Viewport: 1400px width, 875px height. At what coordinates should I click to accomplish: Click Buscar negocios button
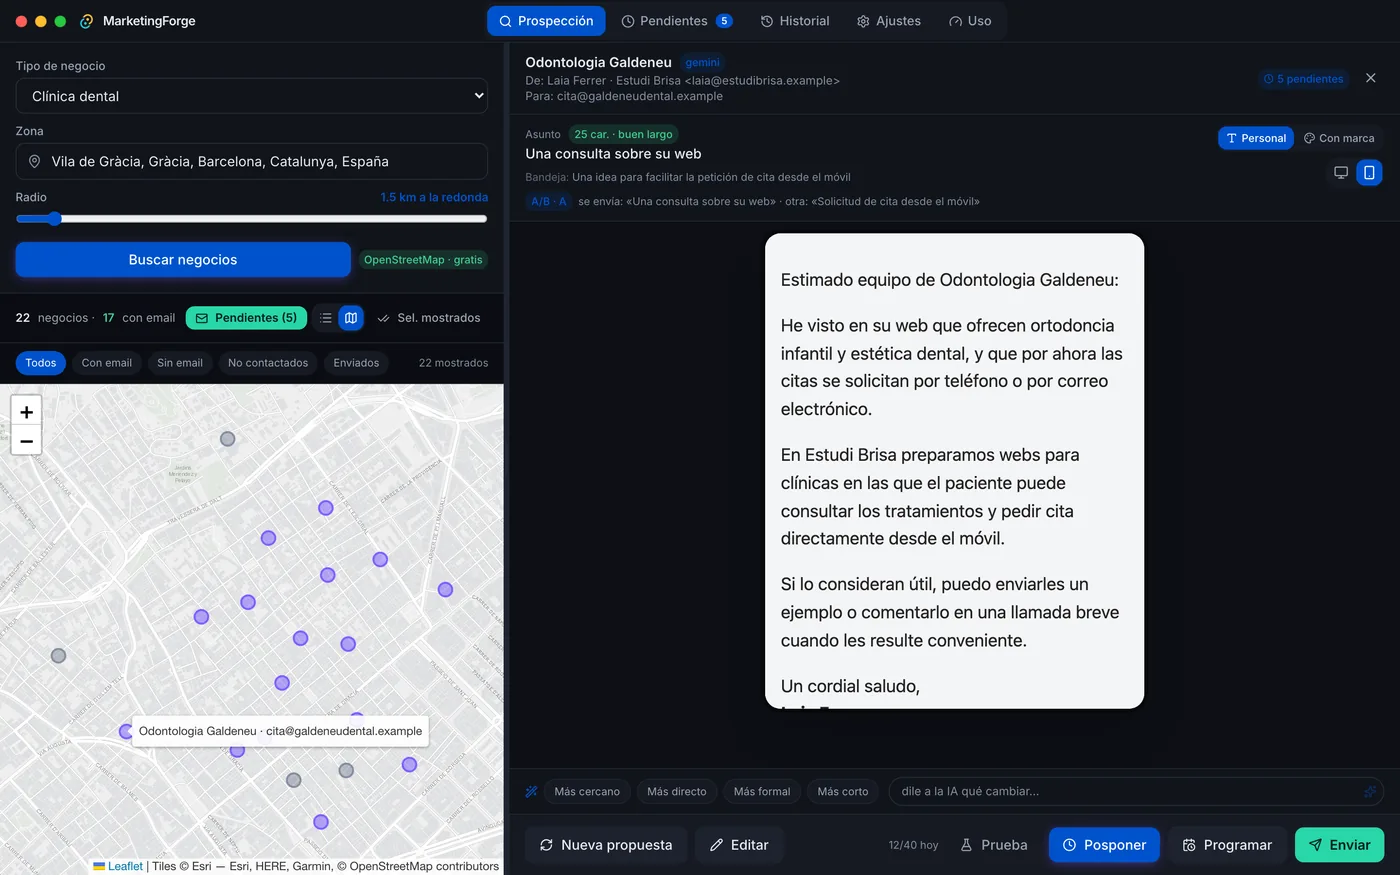click(183, 260)
